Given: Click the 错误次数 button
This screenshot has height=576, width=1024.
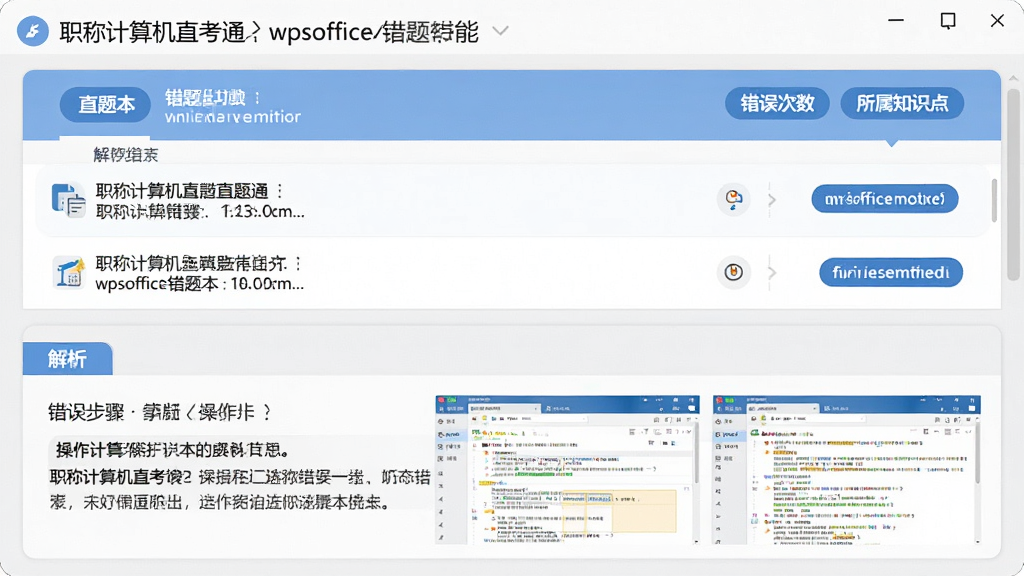Looking at the screenshot, I should (x=777, y=103).
